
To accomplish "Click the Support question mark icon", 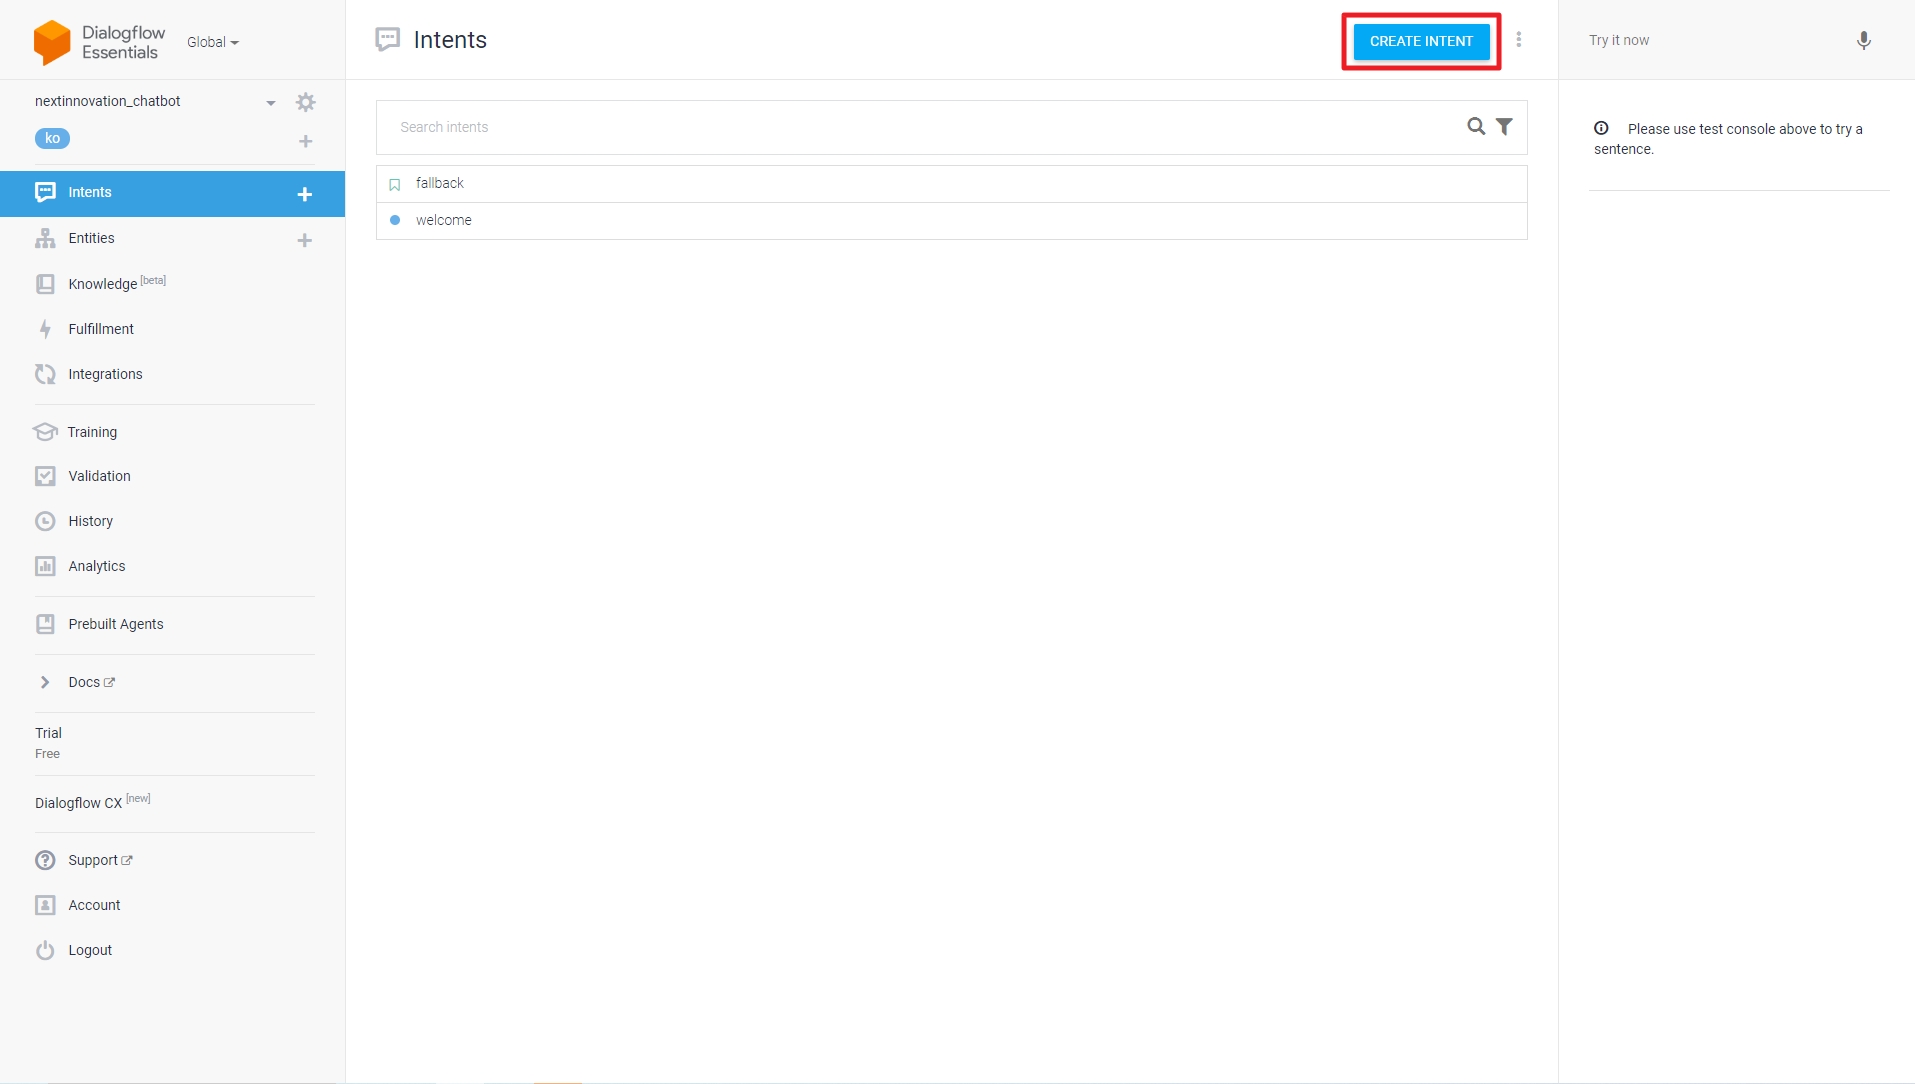I will [45, 860].
